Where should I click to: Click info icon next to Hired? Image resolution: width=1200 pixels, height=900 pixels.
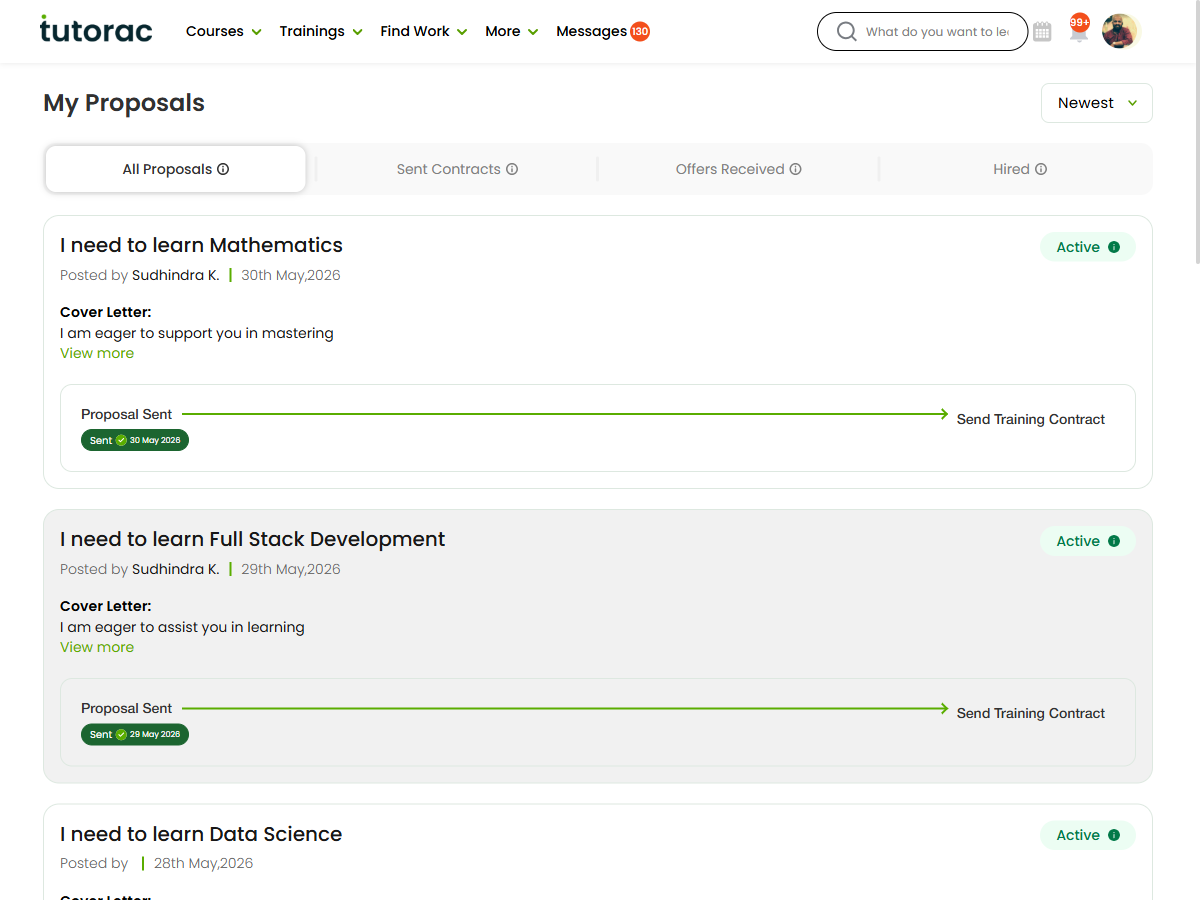click(1041, 169)
